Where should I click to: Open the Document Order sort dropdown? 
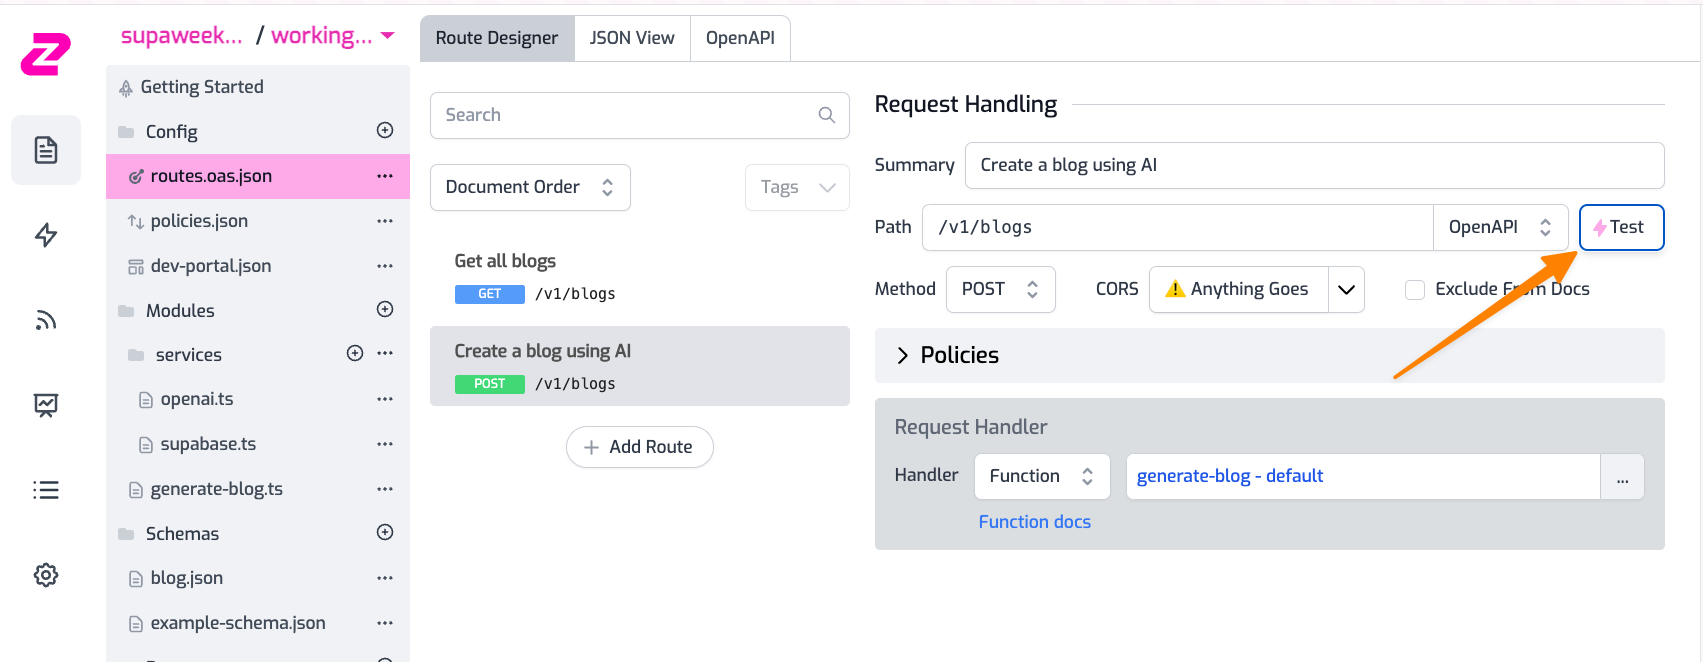530,188
